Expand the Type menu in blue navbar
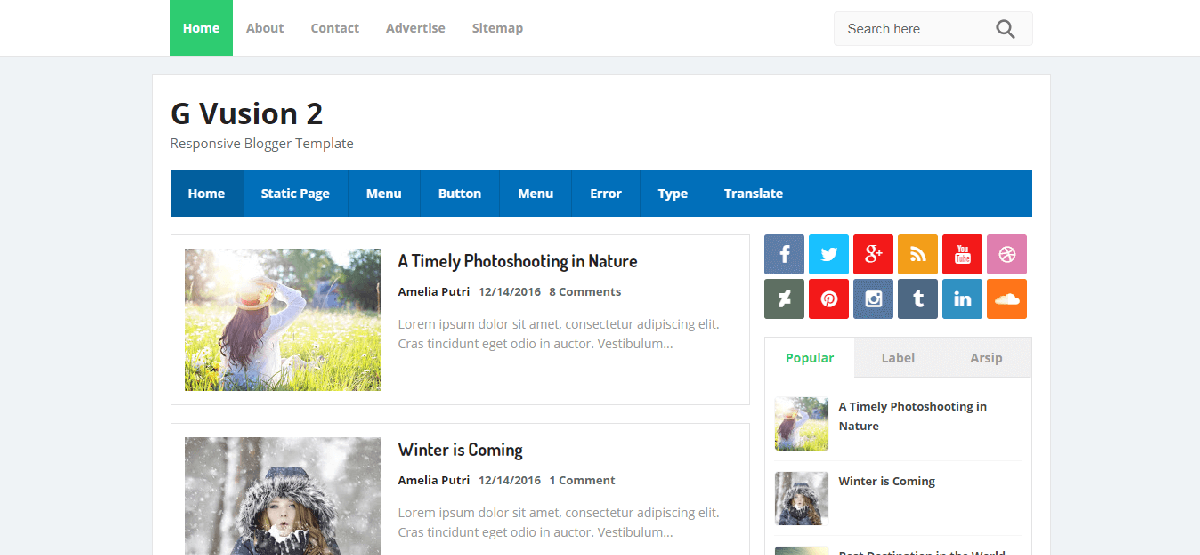Screen dimensions: 1200x555 (x=673, y=194)
